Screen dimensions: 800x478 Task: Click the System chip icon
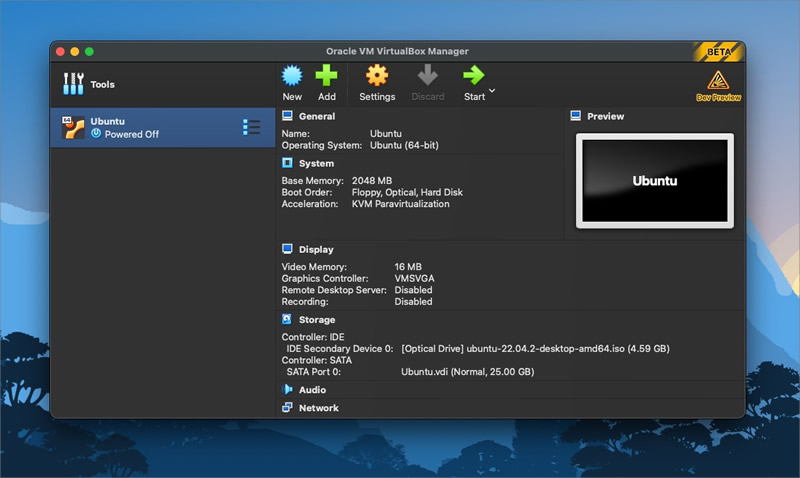click(x=287, y=163)
